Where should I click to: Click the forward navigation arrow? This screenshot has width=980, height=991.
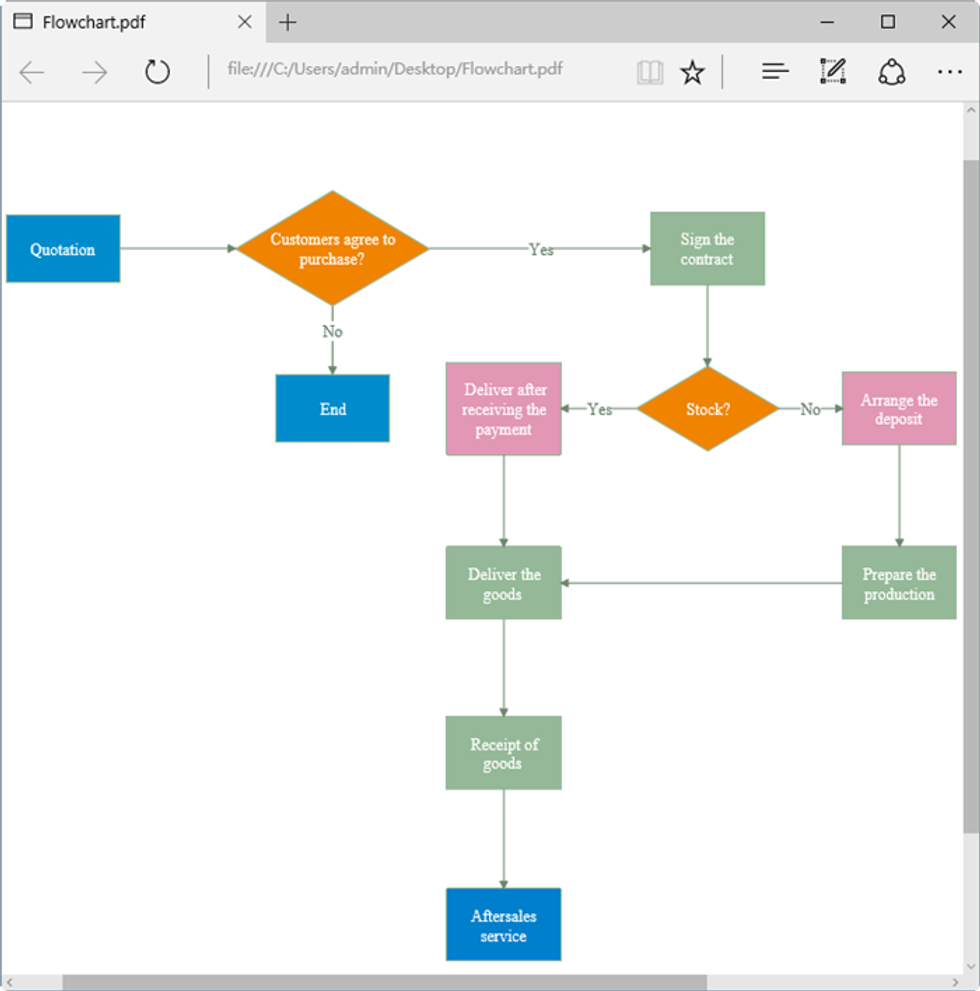94,71
